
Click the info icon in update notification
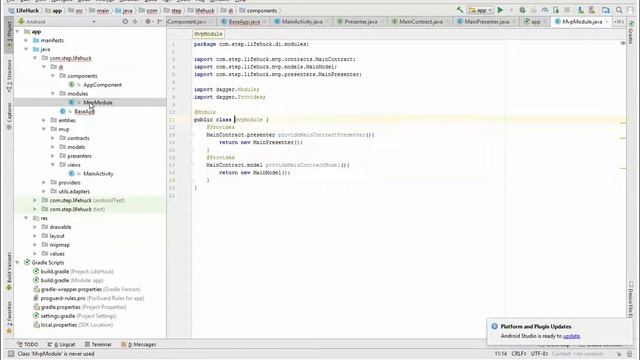point(494,327)
